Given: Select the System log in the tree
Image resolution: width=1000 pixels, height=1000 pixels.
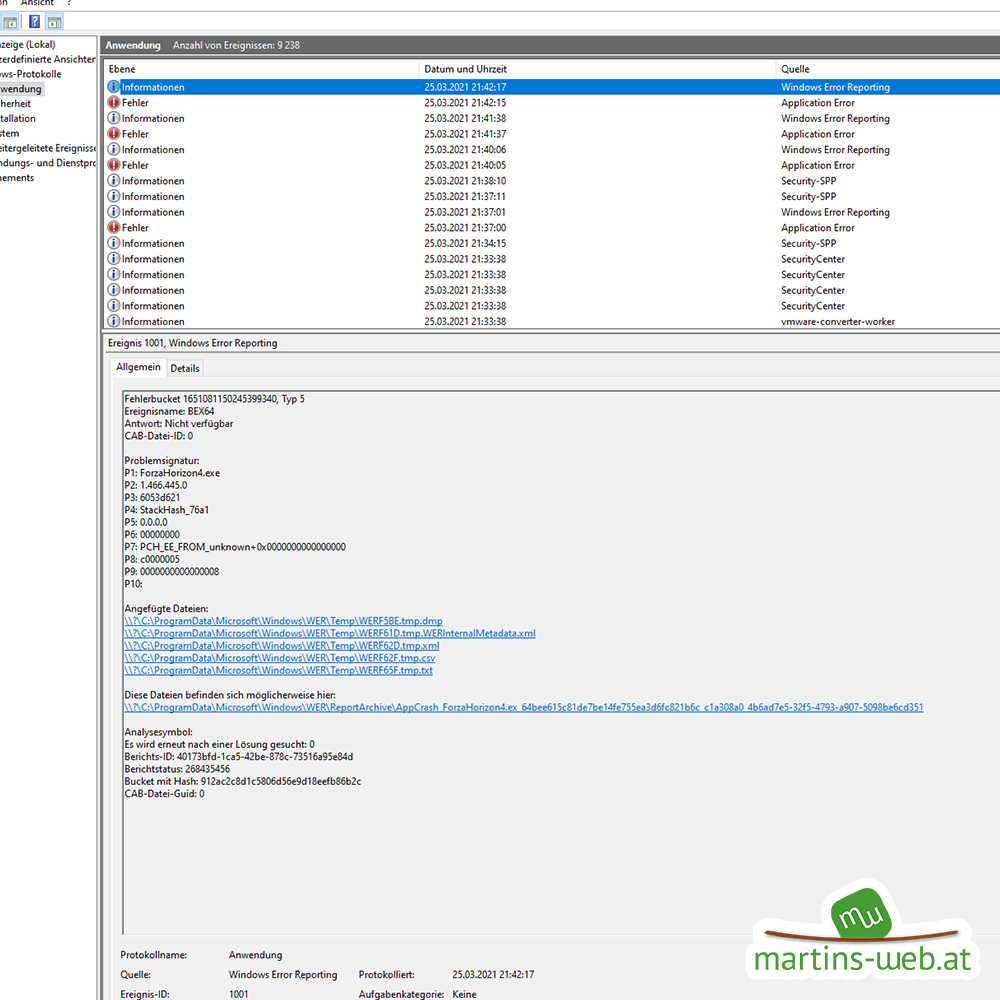Looking at the screenshot, I should [10, 133].
